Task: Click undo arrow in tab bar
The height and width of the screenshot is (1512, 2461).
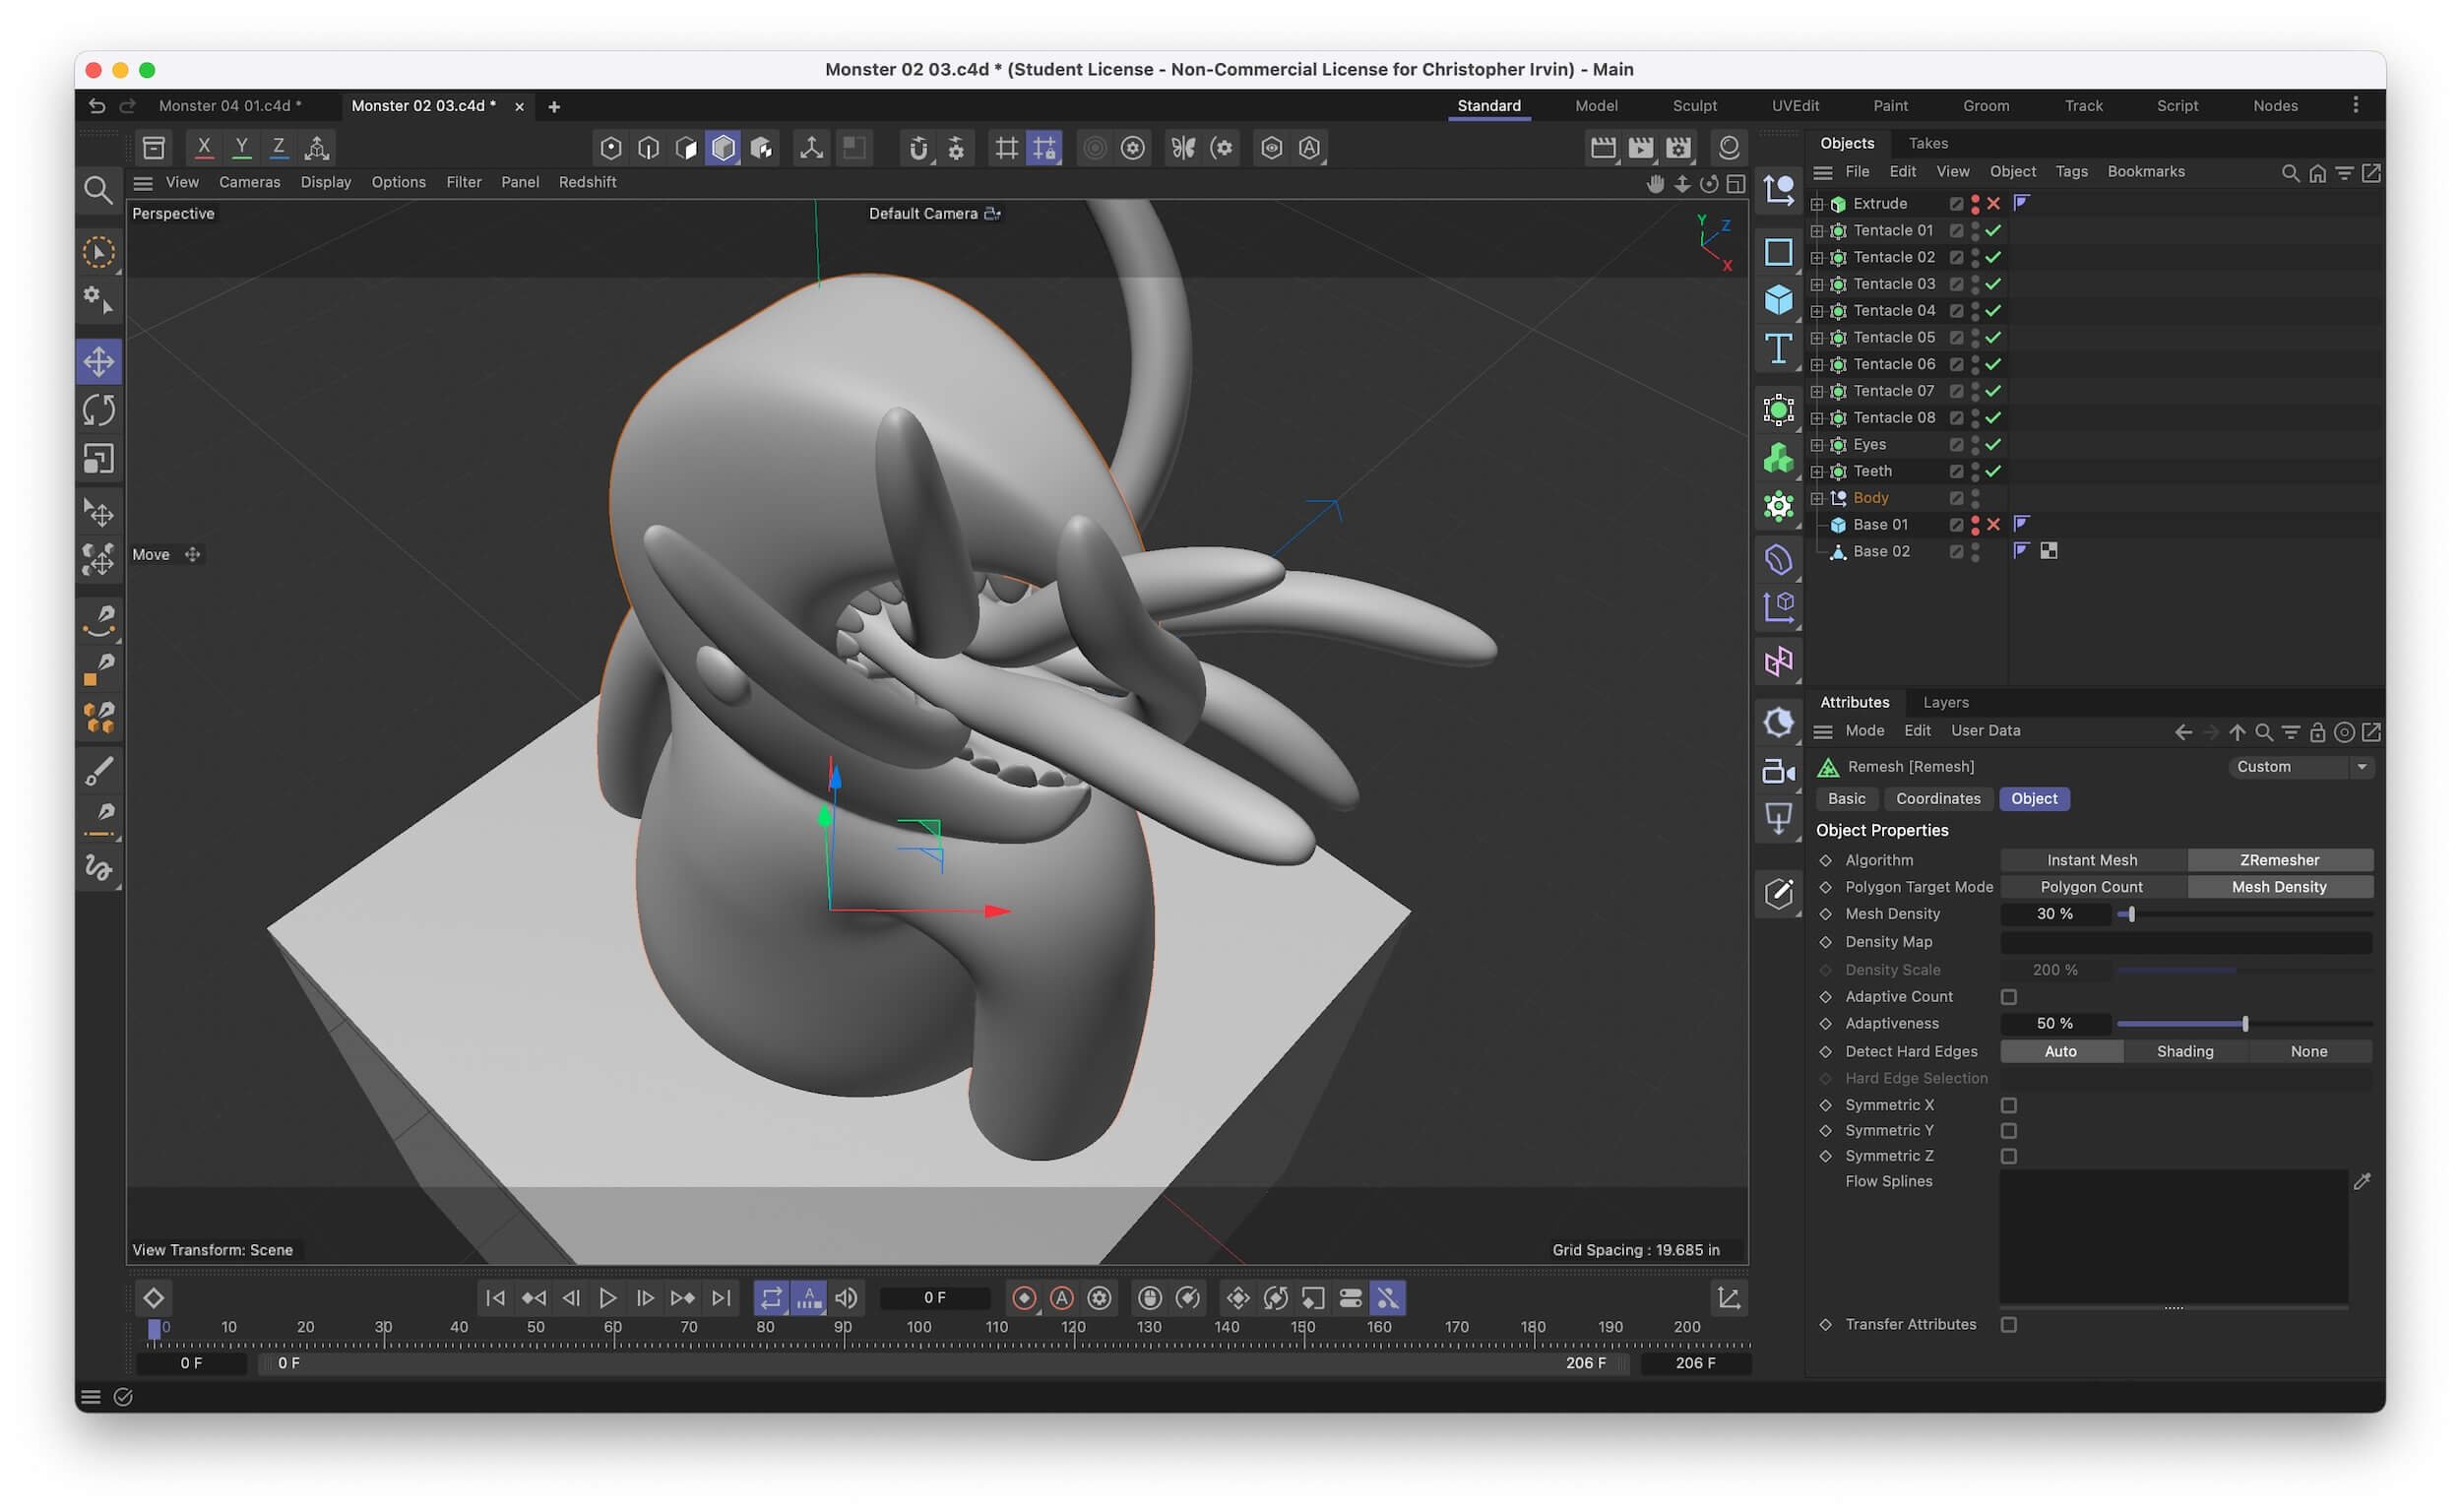Action: click(96, 106)
